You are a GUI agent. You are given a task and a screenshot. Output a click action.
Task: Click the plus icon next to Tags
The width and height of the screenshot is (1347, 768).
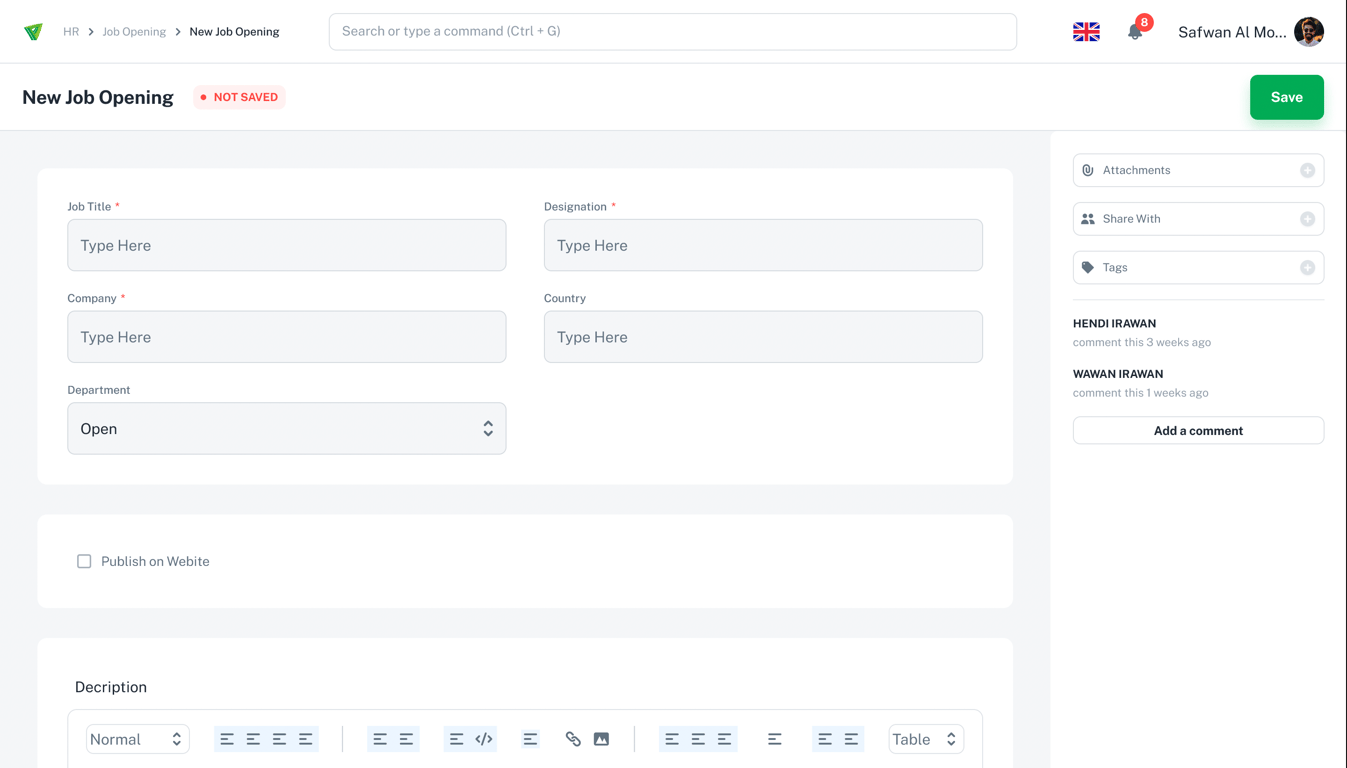[x=1307, y=268]
